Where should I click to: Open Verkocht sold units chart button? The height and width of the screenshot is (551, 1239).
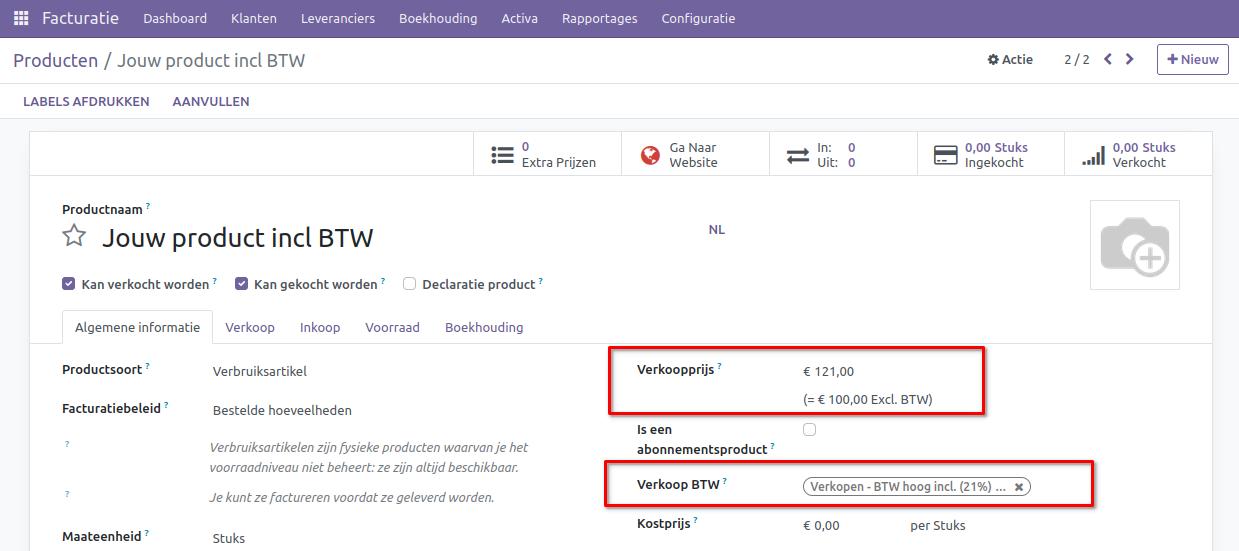click(x=1138, y=155)
